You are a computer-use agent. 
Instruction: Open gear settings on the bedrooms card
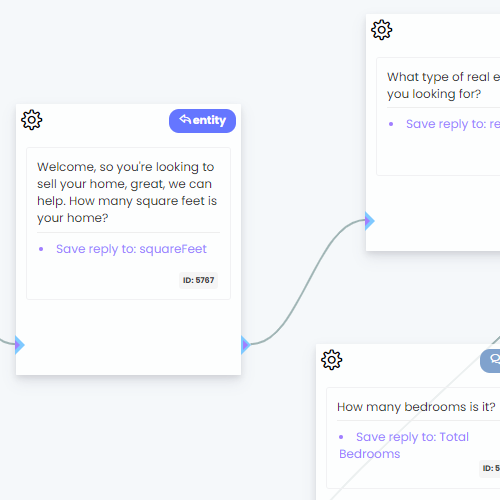click(332, 360)
